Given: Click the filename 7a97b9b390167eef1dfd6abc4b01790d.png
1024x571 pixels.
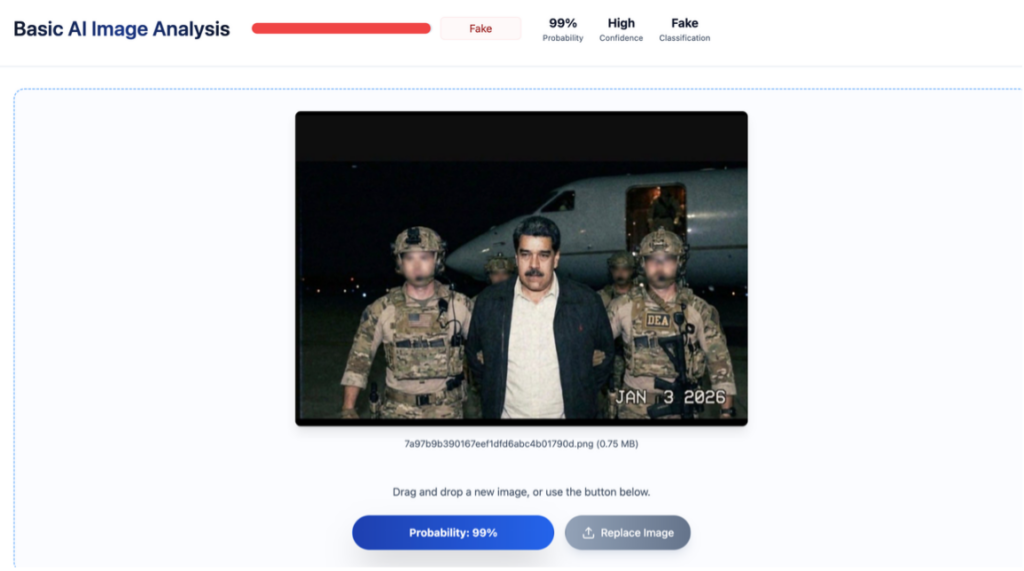Looking at the screenshot, I should point(521,443).
